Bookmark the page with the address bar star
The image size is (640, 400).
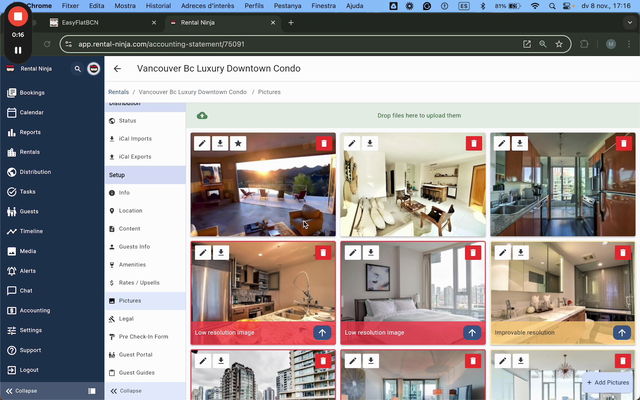pyautogui.click(x=559, y=44)
